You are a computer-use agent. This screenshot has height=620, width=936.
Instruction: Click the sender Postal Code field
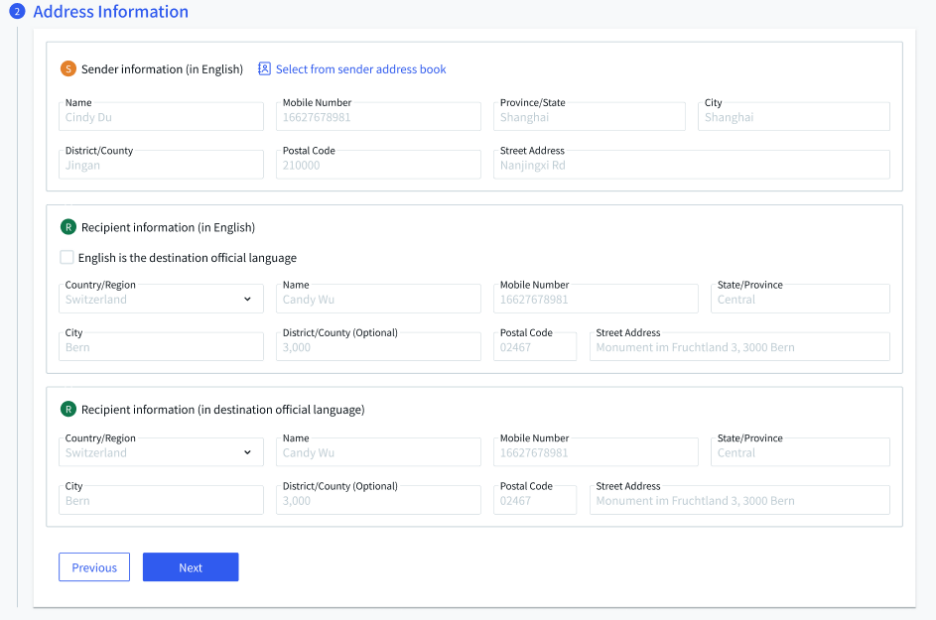click(378, 165)
